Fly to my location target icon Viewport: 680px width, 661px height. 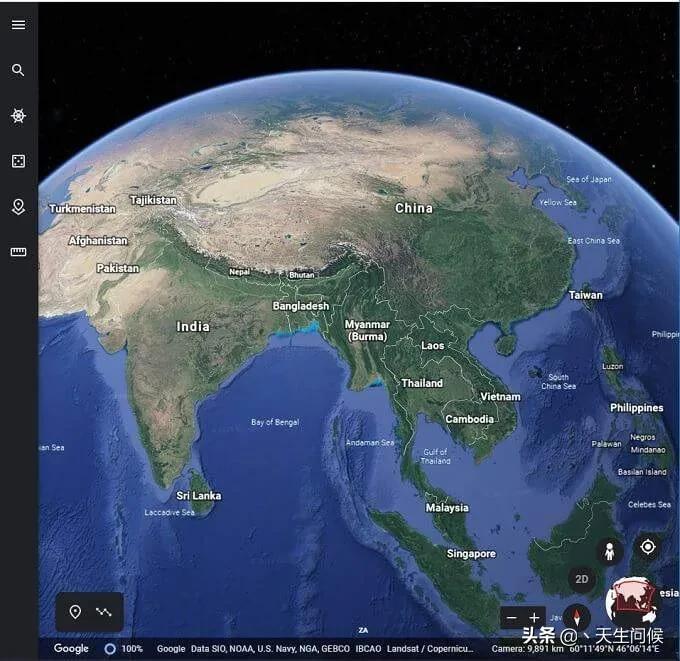pyautogui.click(x=648, y=547)
